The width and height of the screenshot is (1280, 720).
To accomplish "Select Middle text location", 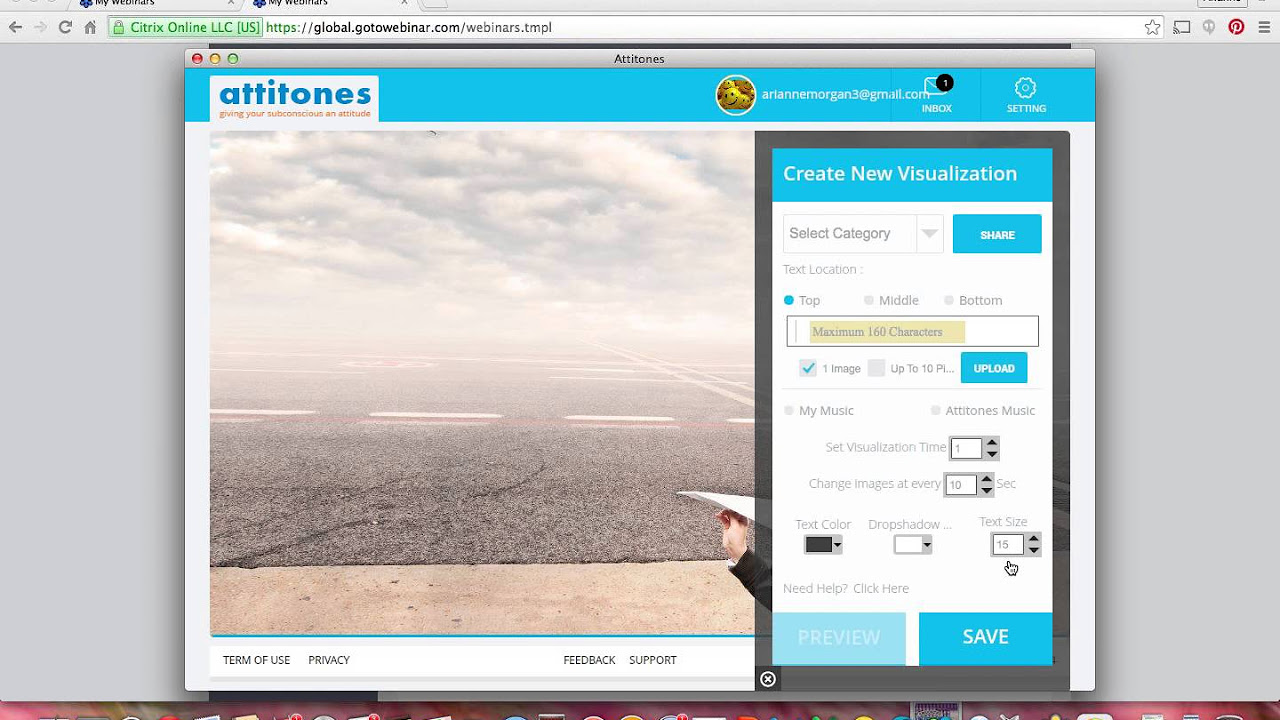I will click(x=869, y=300).
